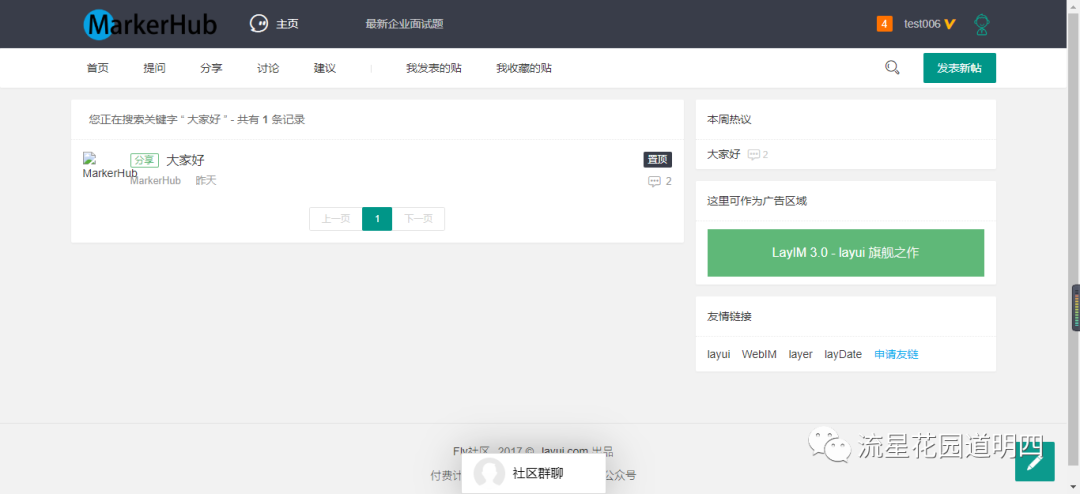Click comment icon in 本周热议 entry
This screenshot has height=494, width=1080.
[x=754, y=154]
